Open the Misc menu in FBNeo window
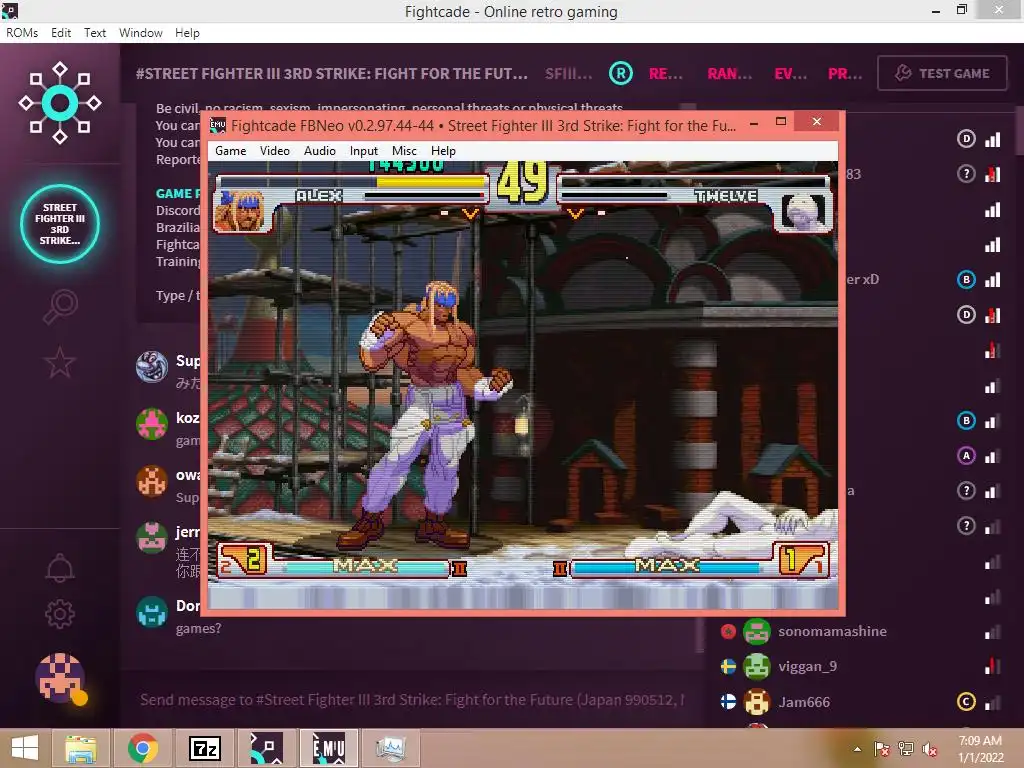This screenshot has height=768, width=1024. click(404, 151)
